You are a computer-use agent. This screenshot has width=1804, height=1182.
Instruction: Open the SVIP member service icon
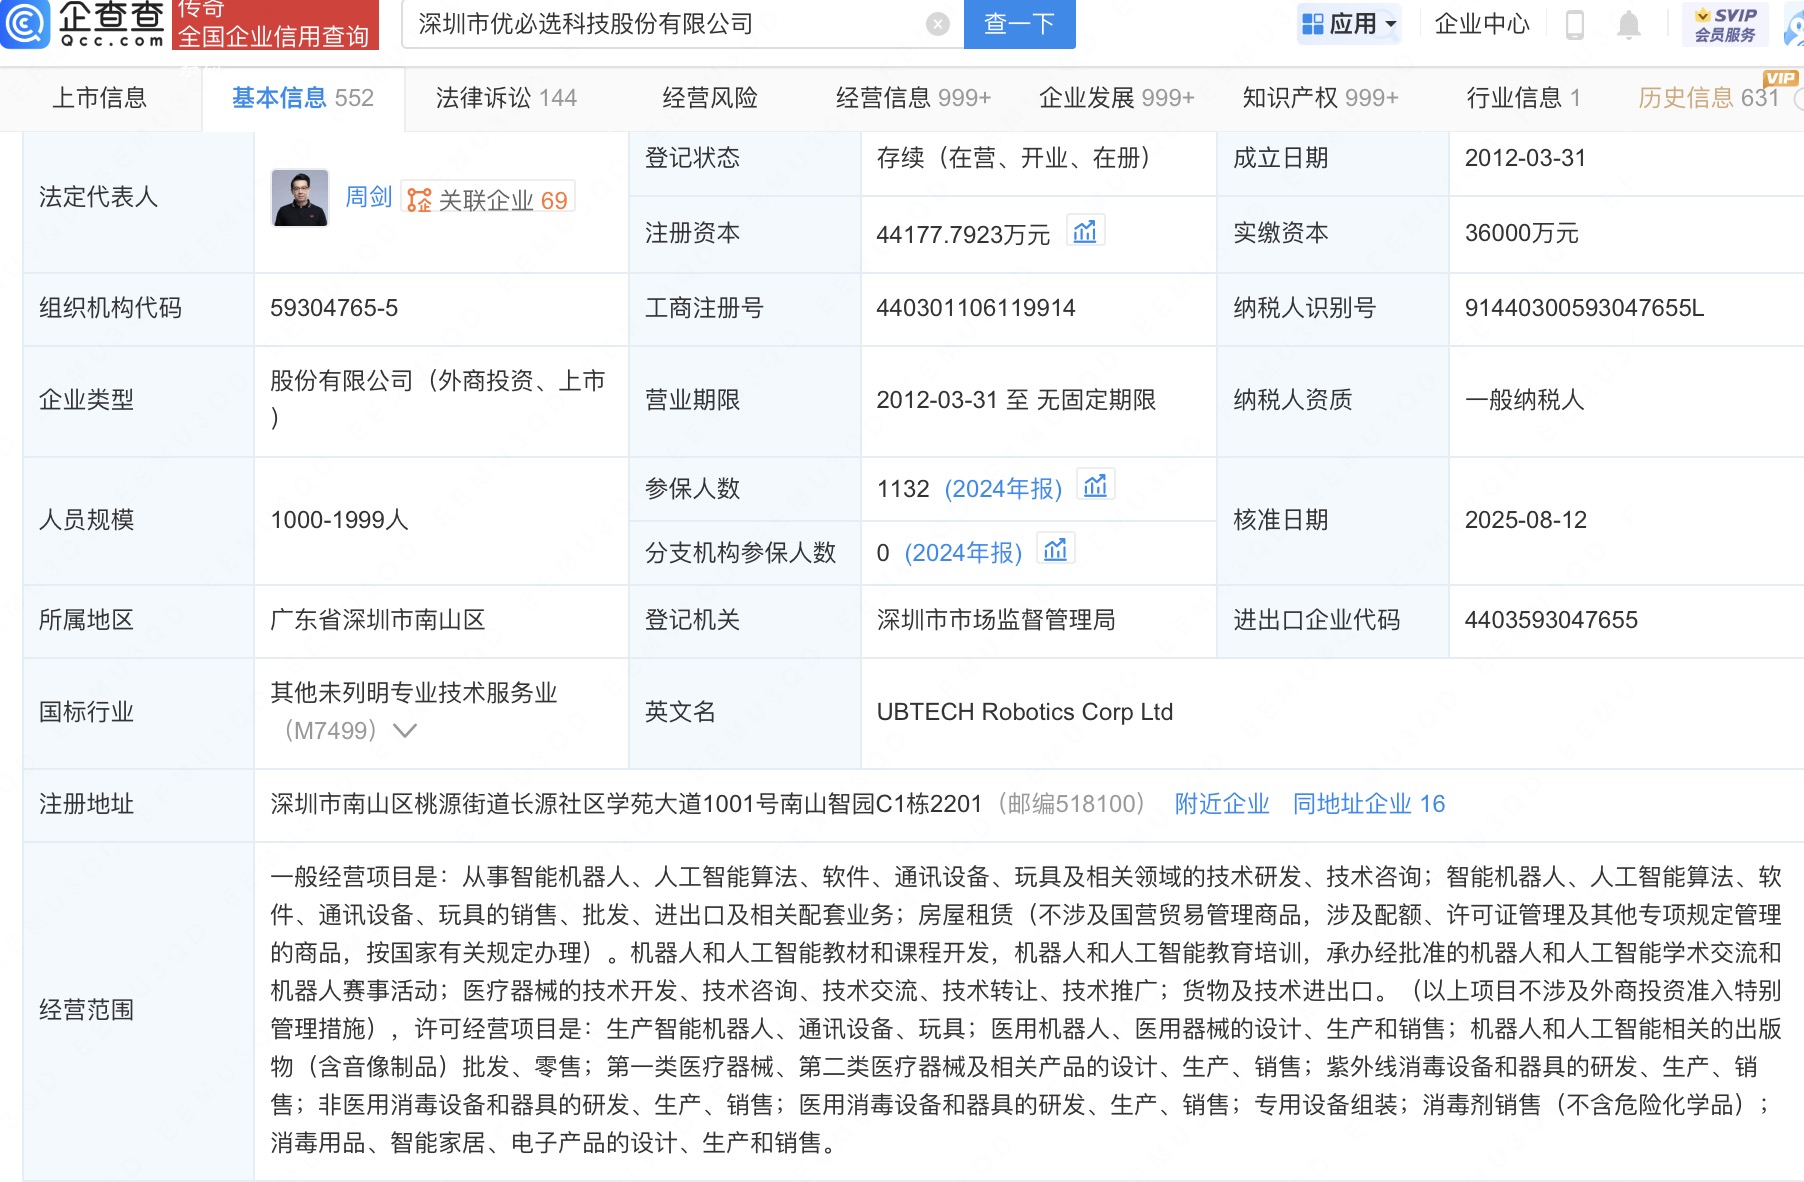pos(1725,24)
